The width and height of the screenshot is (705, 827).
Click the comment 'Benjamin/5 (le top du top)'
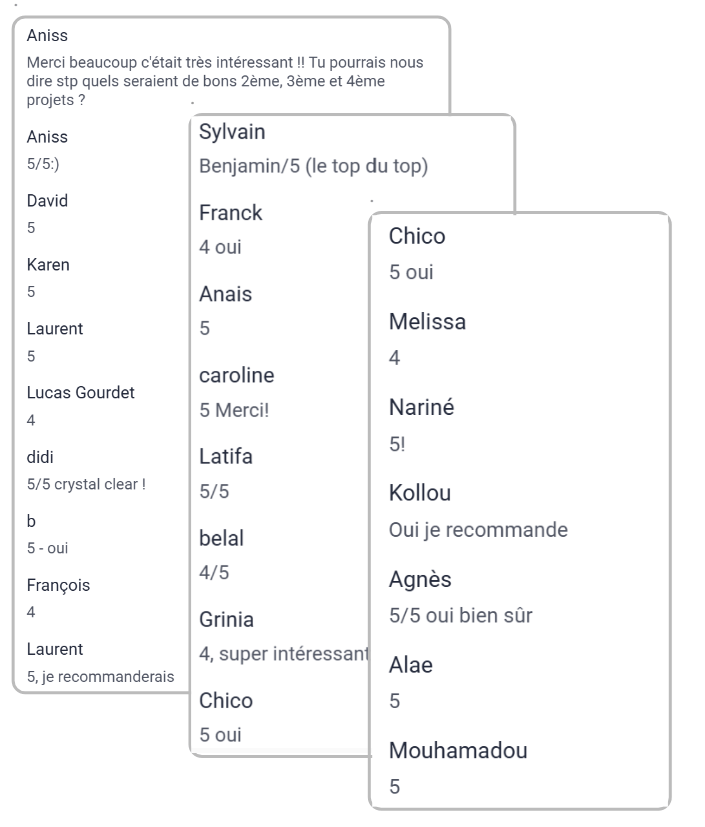(313, 166)
